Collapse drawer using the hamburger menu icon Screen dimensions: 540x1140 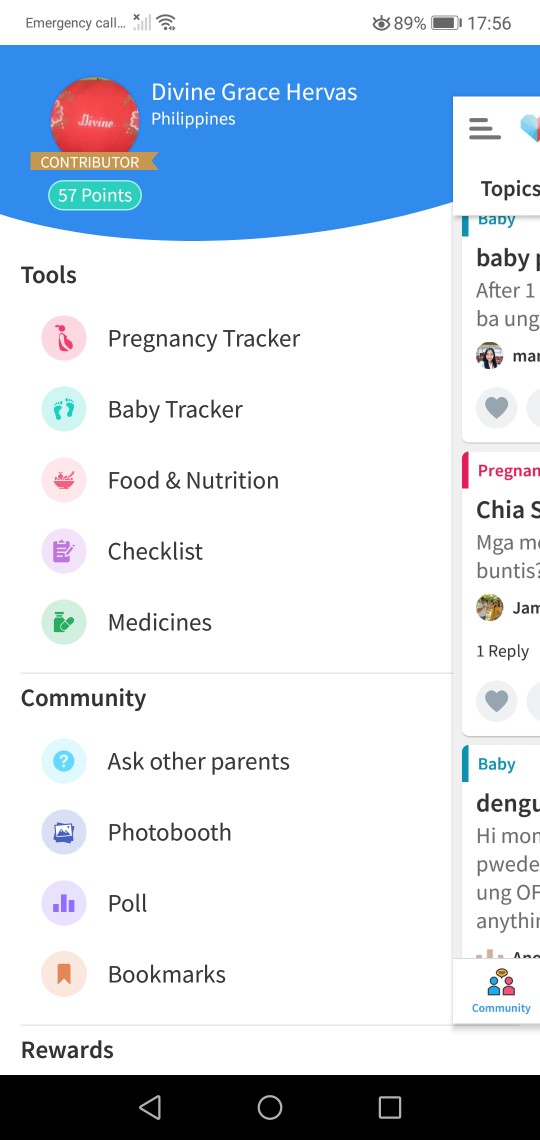[485, 129]
